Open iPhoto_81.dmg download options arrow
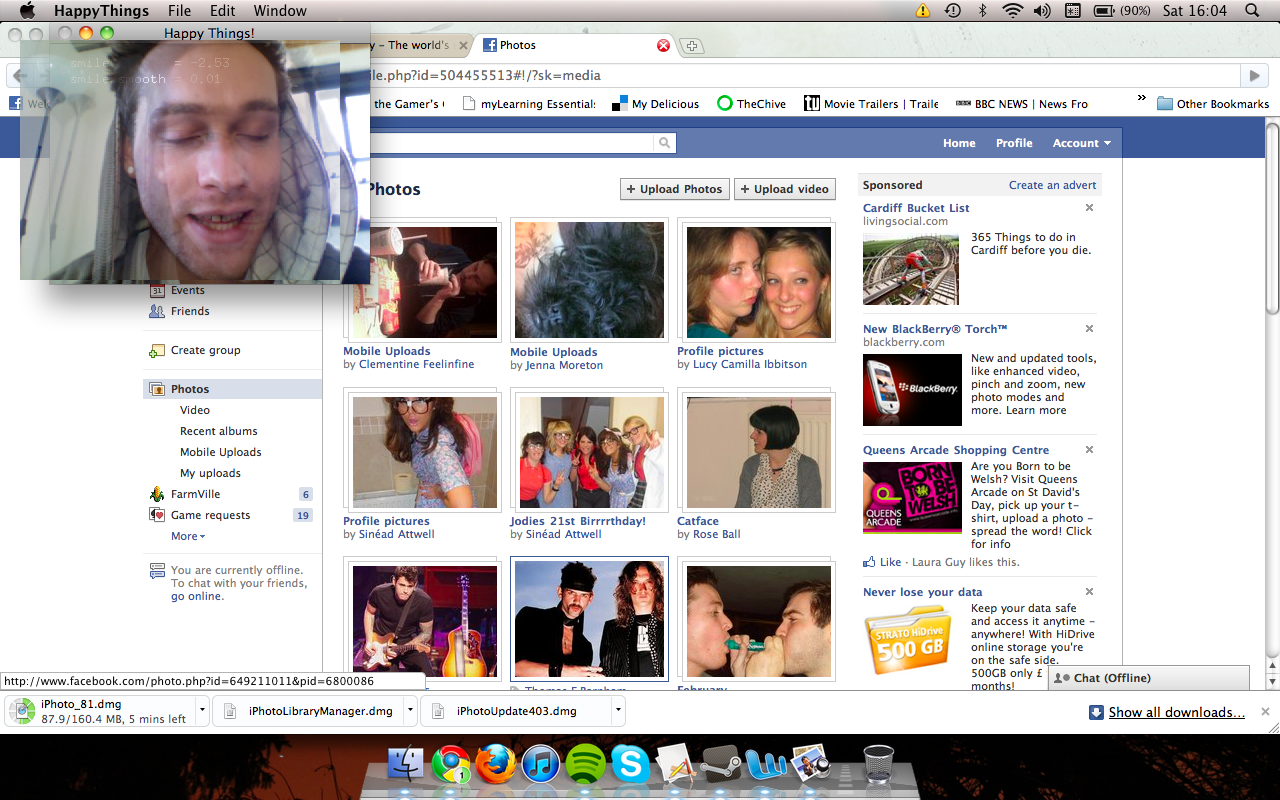This screenshot has height=800, width=1280. pos(203,711)
